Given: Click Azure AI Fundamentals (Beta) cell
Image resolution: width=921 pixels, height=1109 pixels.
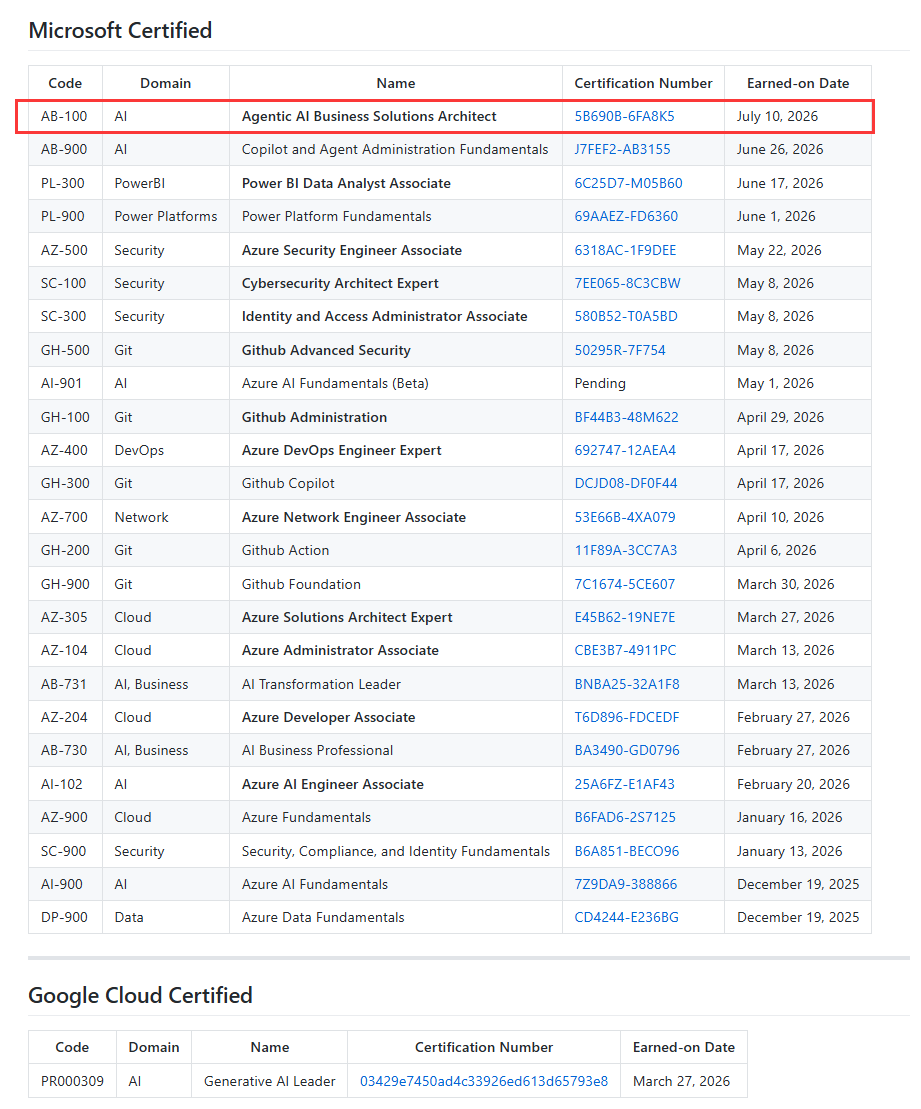Looking at the screenshot, I should click(x=395, y=383).
